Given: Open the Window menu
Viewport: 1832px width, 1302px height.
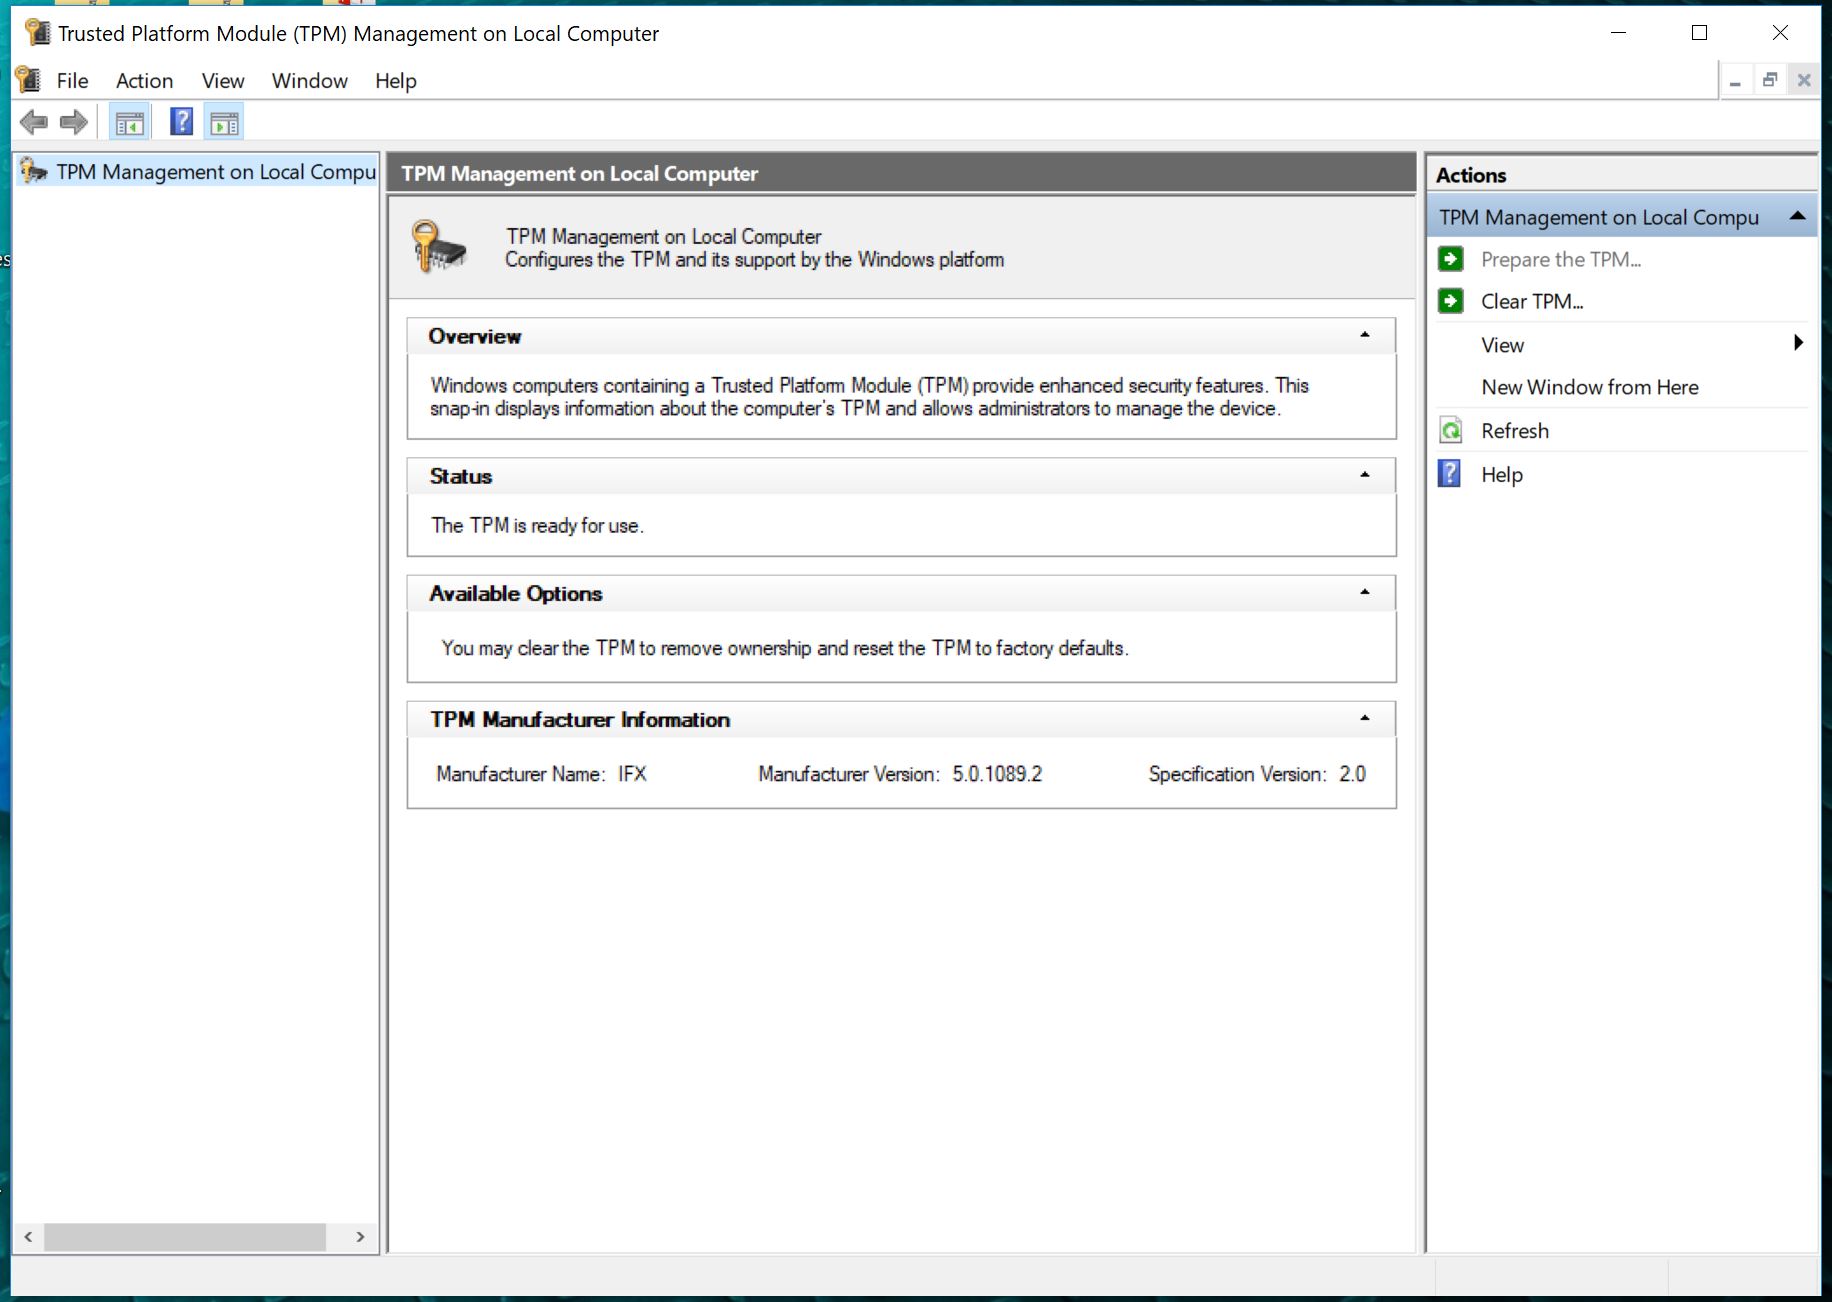Looking at the screenshot, I should 310,81.
